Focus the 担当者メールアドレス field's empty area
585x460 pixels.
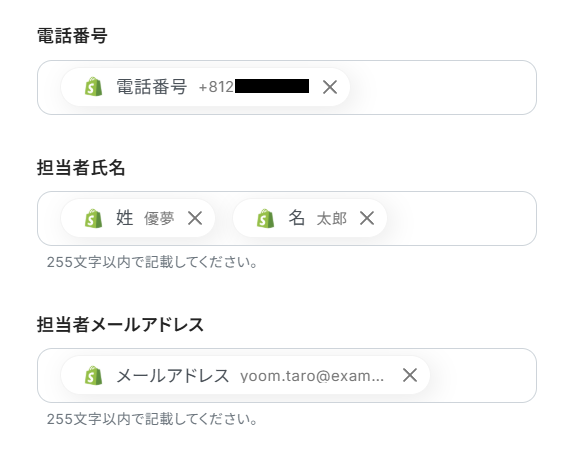481,375
